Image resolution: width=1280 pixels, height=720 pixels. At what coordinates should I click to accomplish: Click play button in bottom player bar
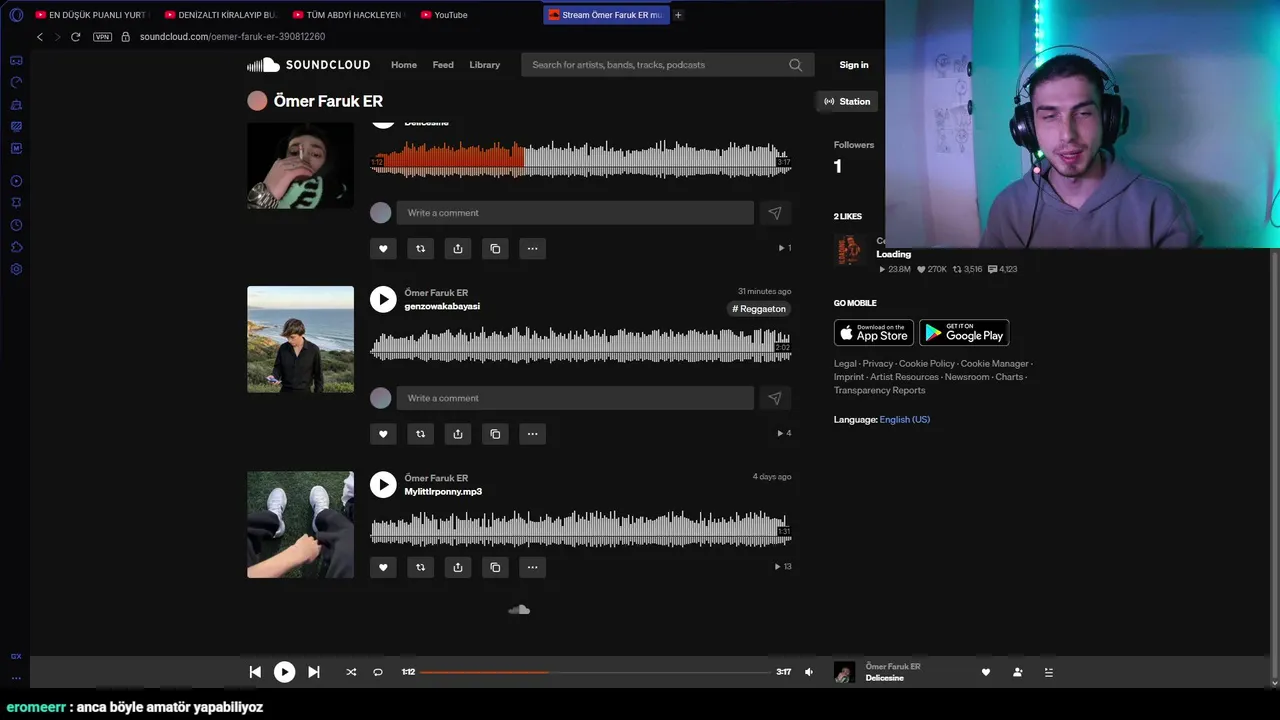pyautogui.click(x=284, y=672)
